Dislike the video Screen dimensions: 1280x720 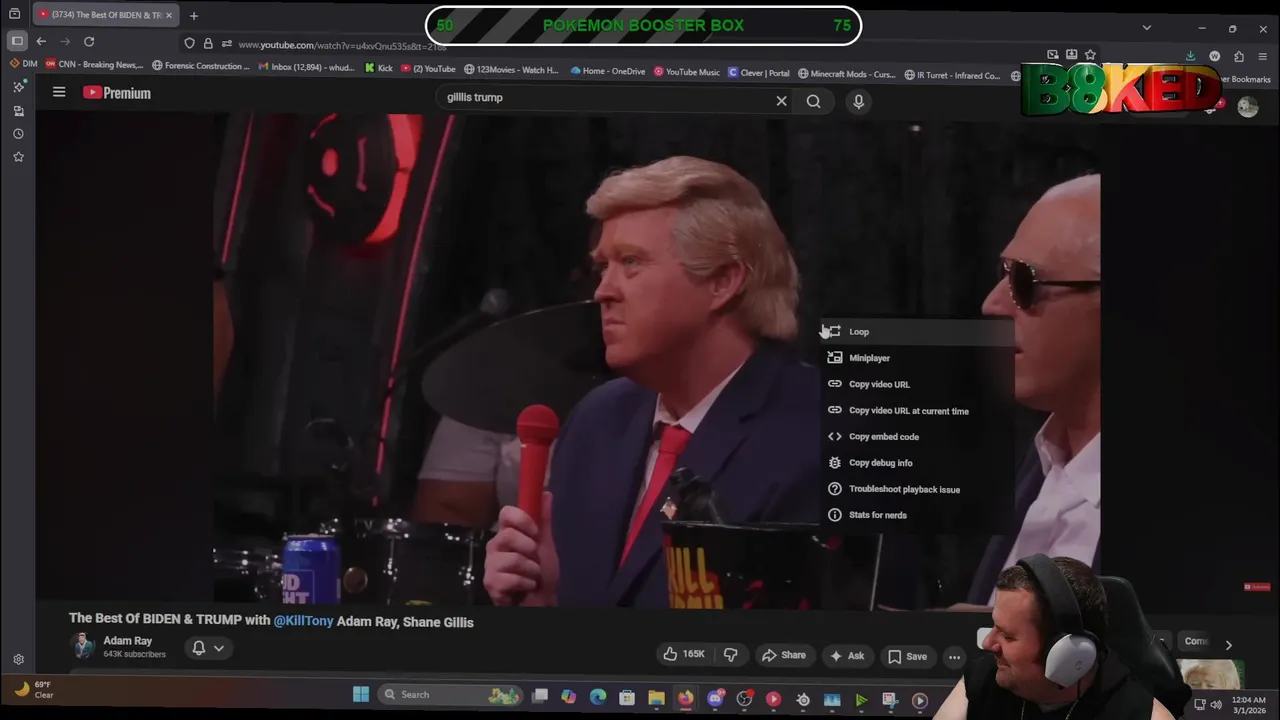731,655
